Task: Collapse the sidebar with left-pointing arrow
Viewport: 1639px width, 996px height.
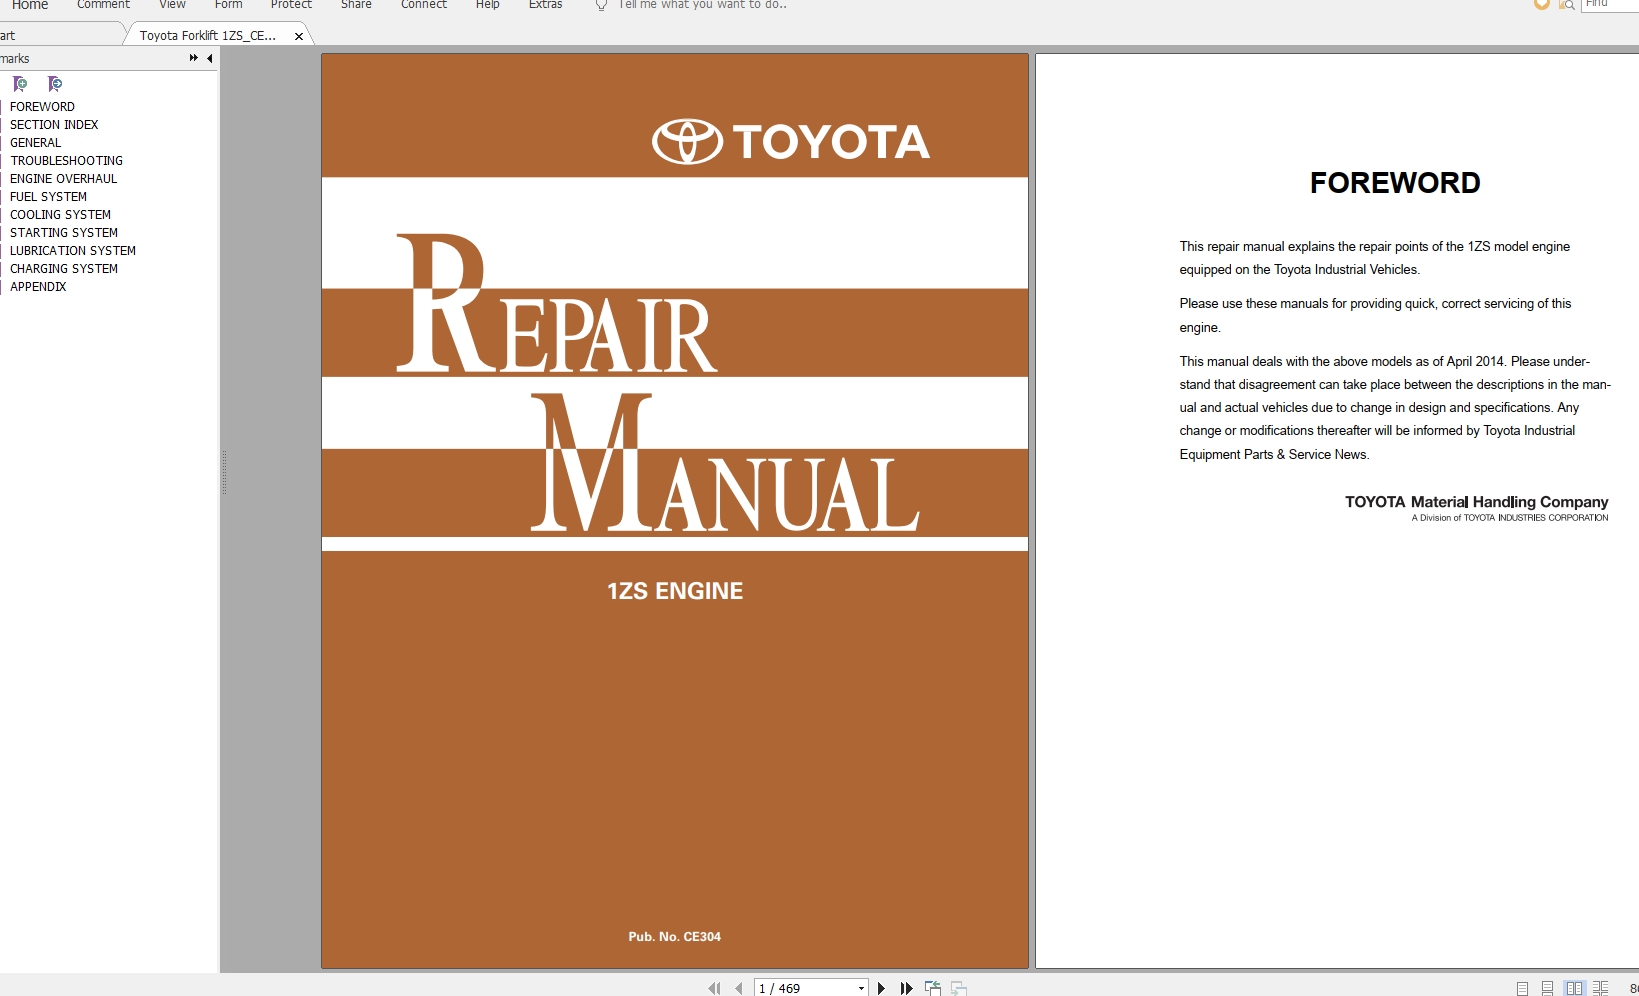Action: [x=210, y=59]
